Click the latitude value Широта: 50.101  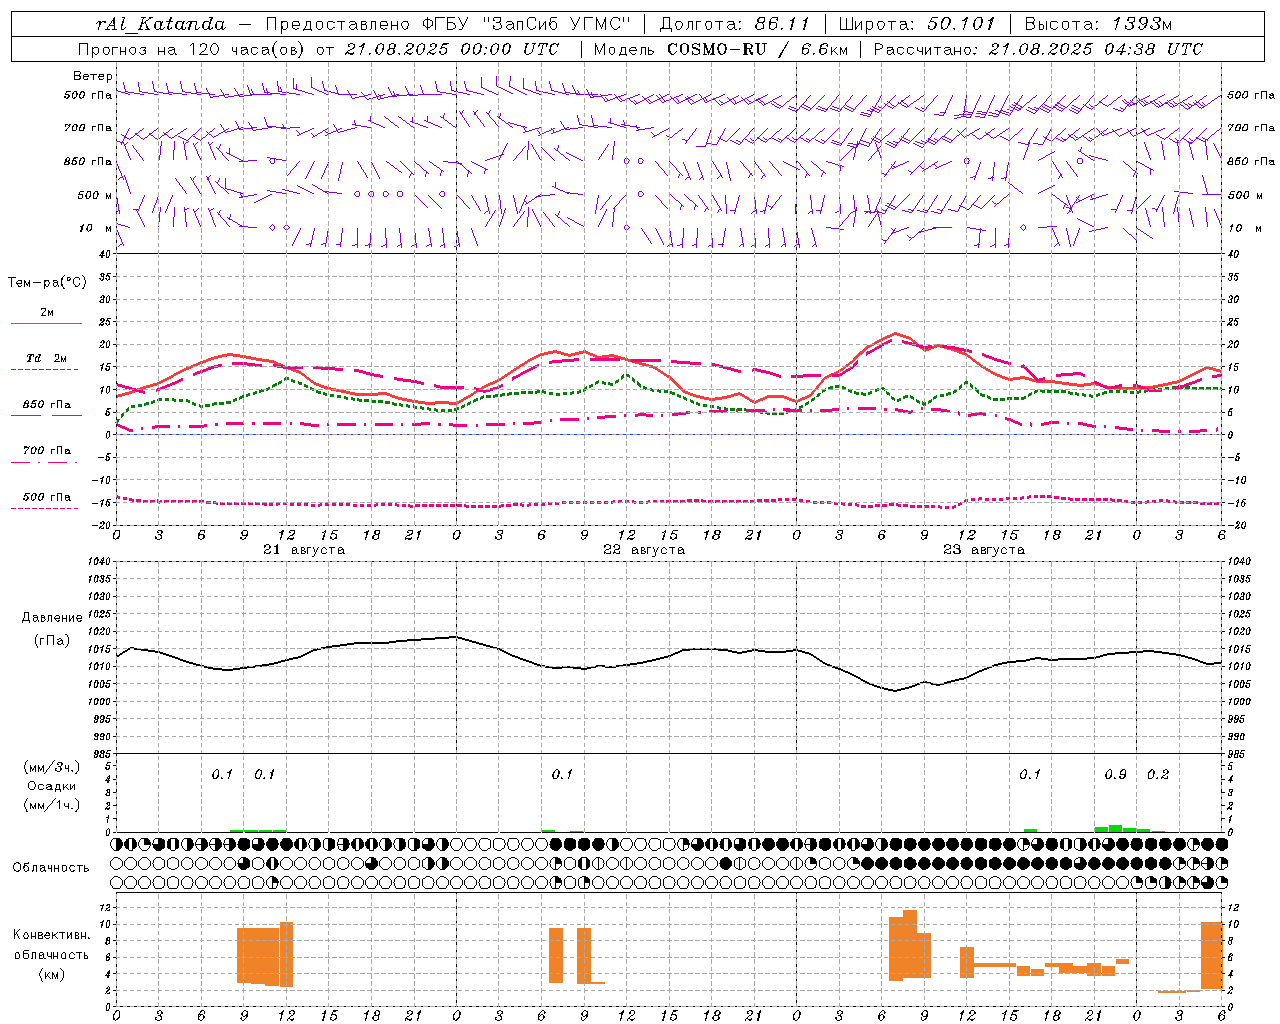[917, 24]
